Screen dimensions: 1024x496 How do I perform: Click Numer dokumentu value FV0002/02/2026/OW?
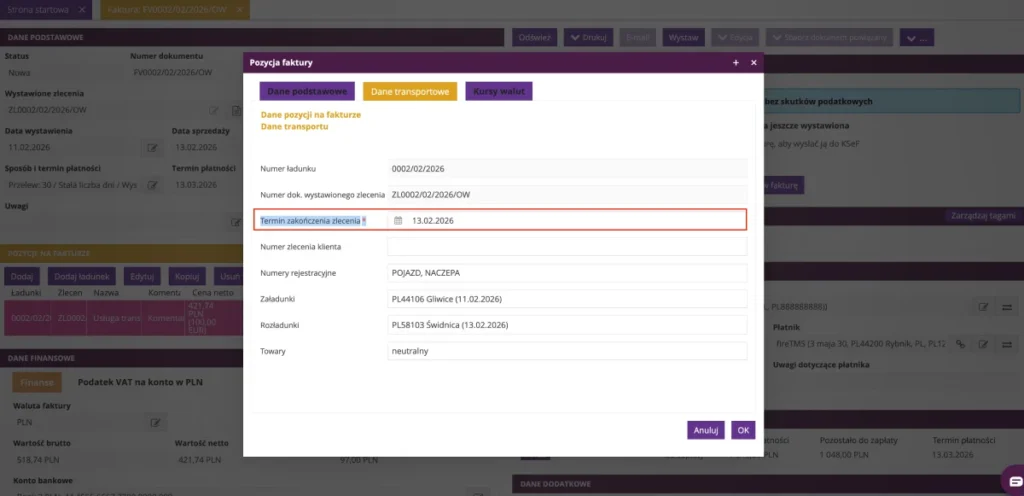(173, 72)
